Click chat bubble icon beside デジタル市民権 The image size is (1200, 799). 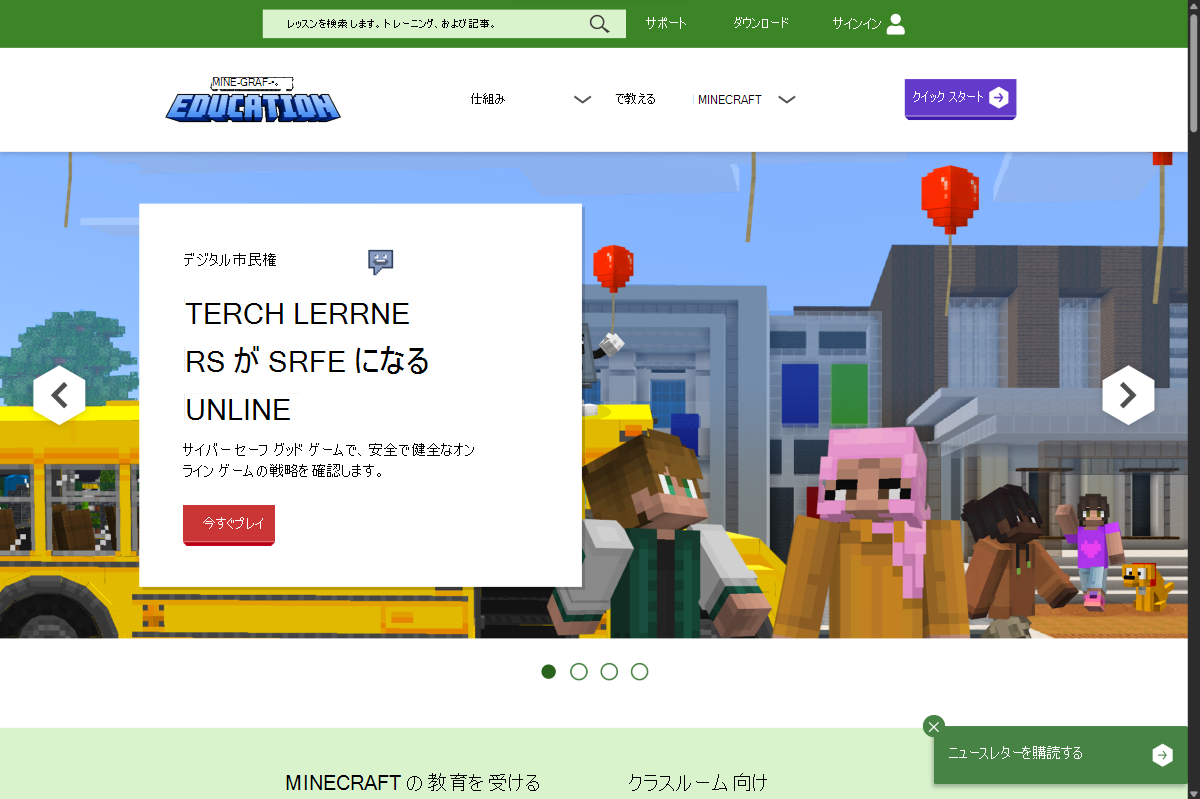point(380,262)
